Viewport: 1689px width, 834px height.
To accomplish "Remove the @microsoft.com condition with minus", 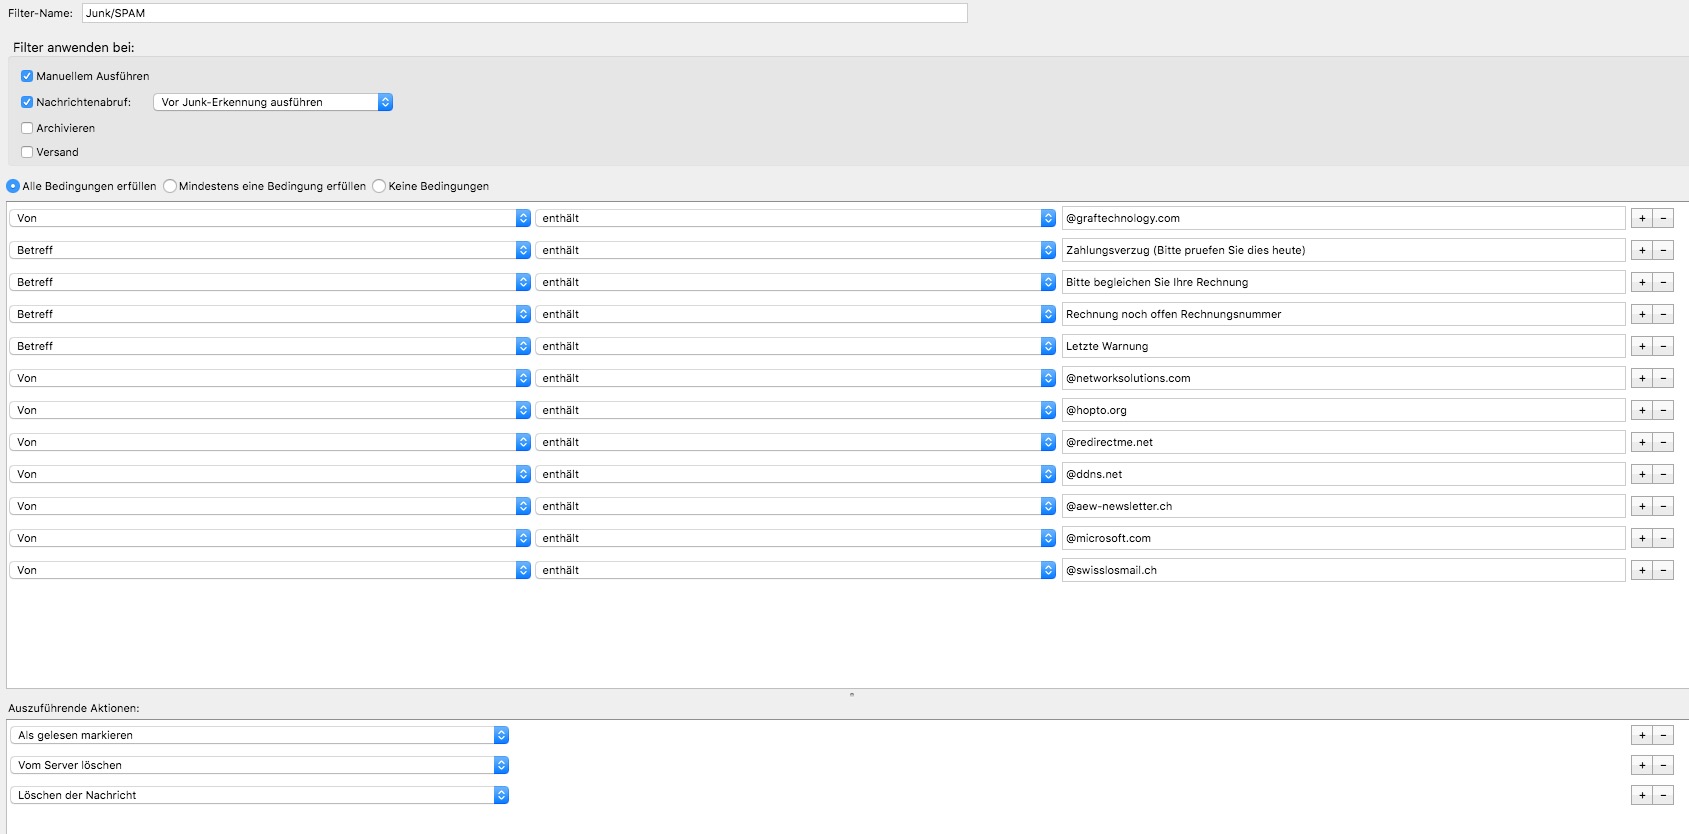I will click(1663, 538).
